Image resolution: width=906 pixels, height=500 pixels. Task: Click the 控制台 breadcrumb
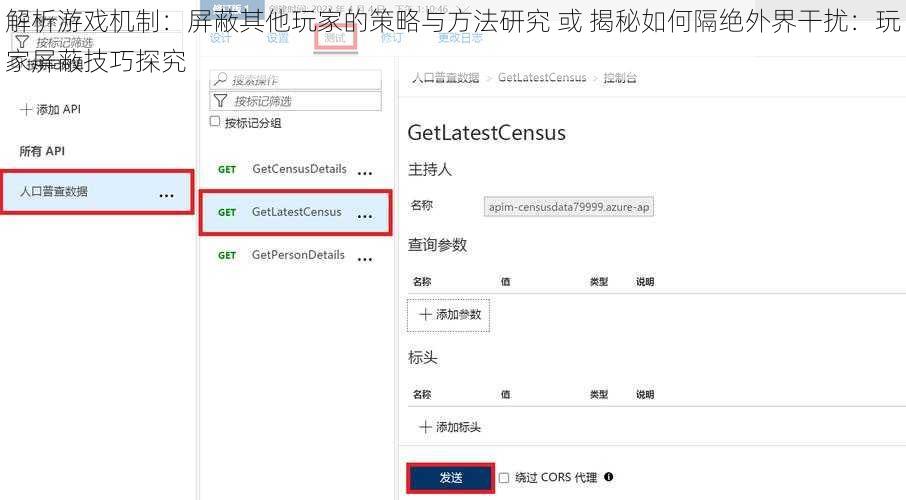pyautogui.click(x=620, y=77)
